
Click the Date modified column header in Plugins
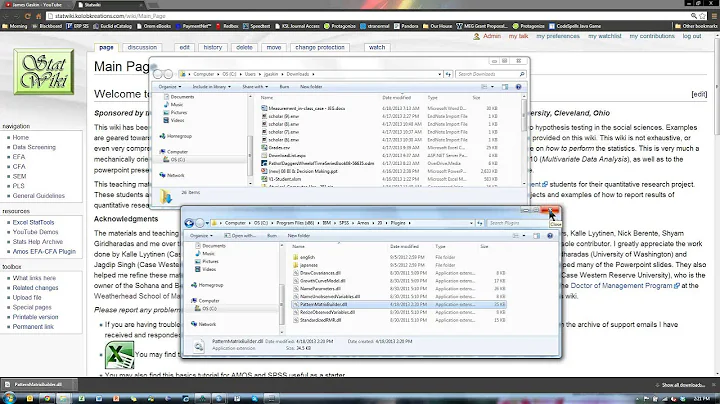404,247
